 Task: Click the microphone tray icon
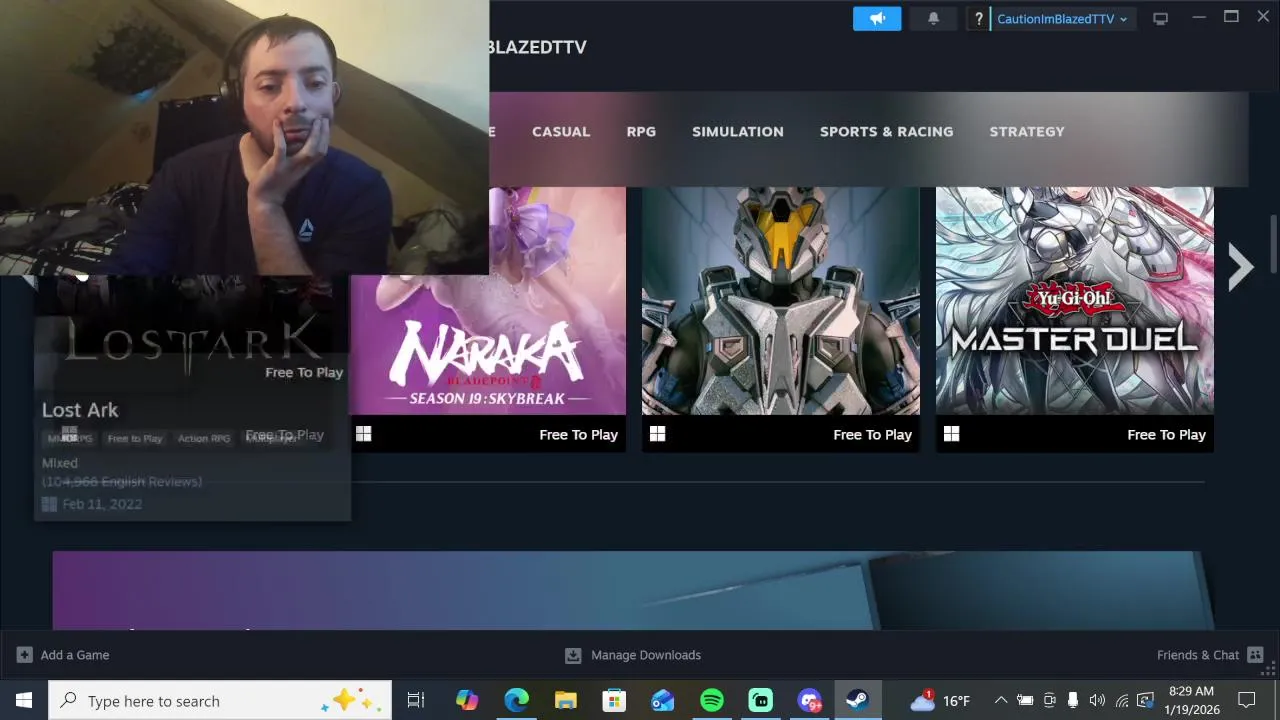click(1073, 700)
